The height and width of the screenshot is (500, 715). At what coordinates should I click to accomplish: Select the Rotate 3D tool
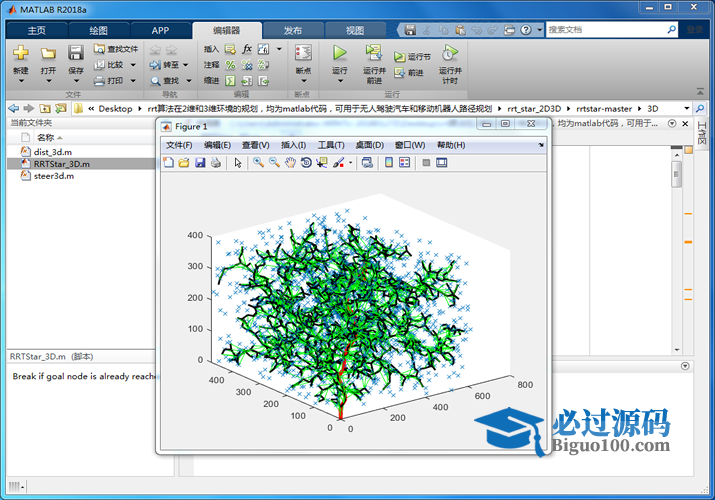coord(306,162)
